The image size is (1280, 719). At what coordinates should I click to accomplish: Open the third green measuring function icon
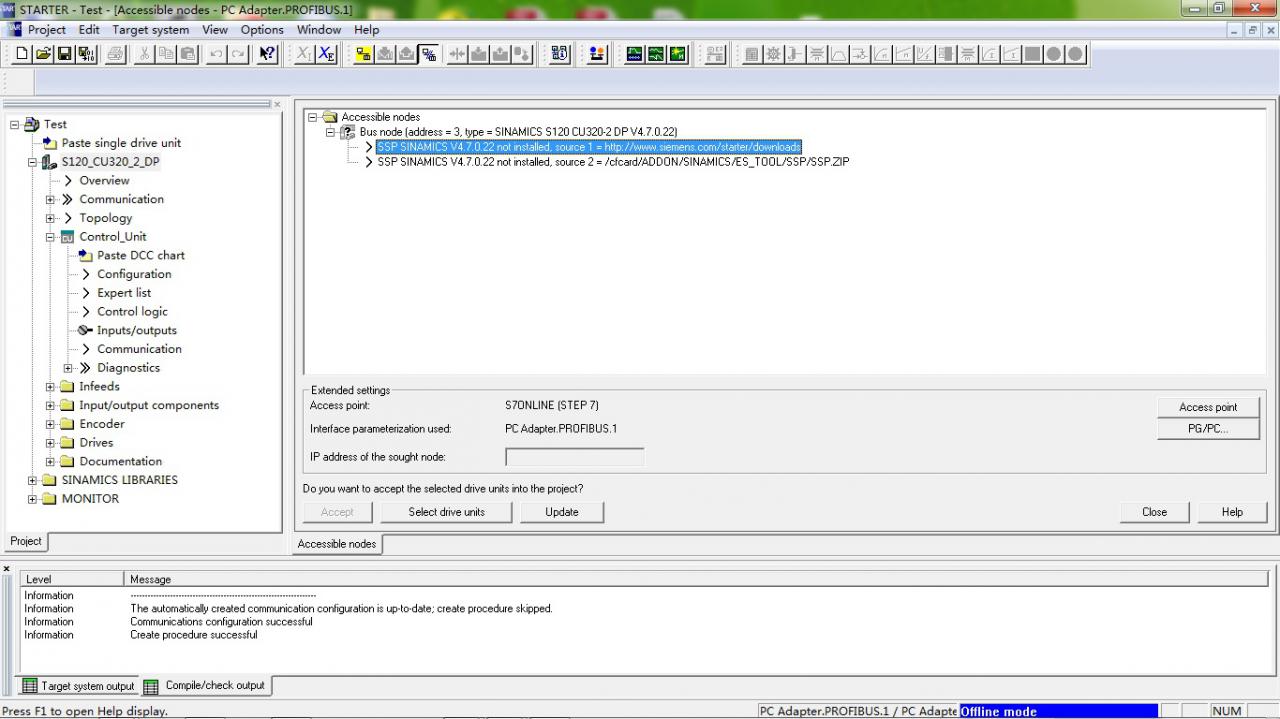[x=678, y=54]
